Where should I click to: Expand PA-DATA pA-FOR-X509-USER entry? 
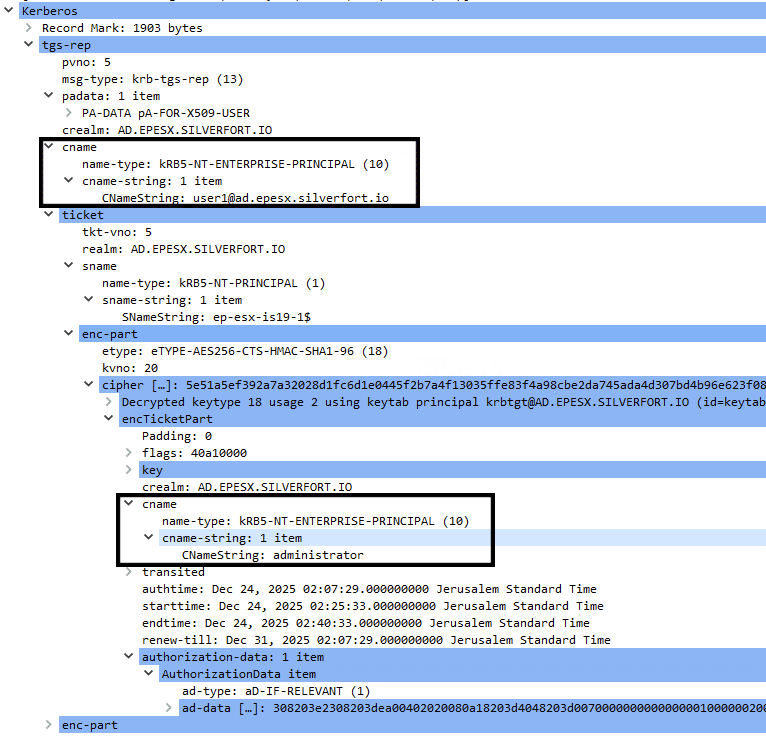point(69,112)
